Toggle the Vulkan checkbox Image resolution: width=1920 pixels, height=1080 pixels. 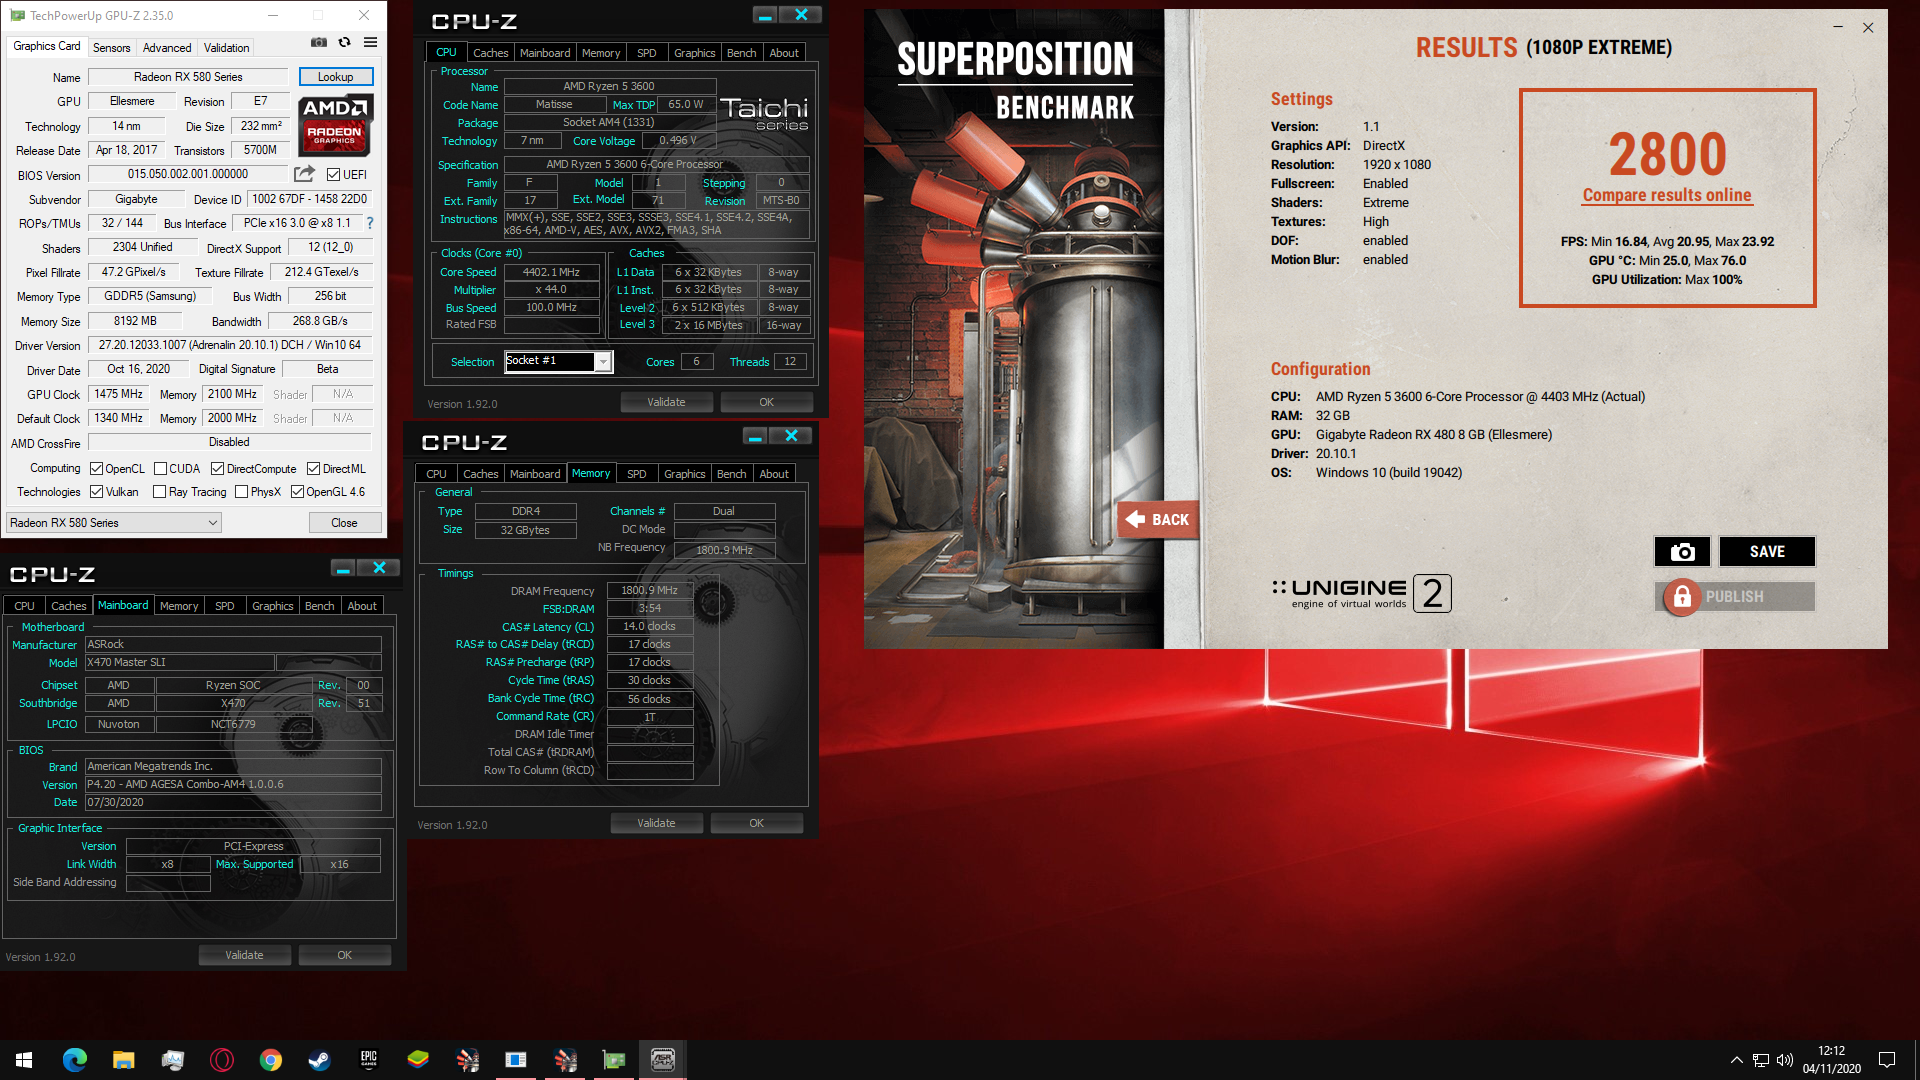point(96,492)
